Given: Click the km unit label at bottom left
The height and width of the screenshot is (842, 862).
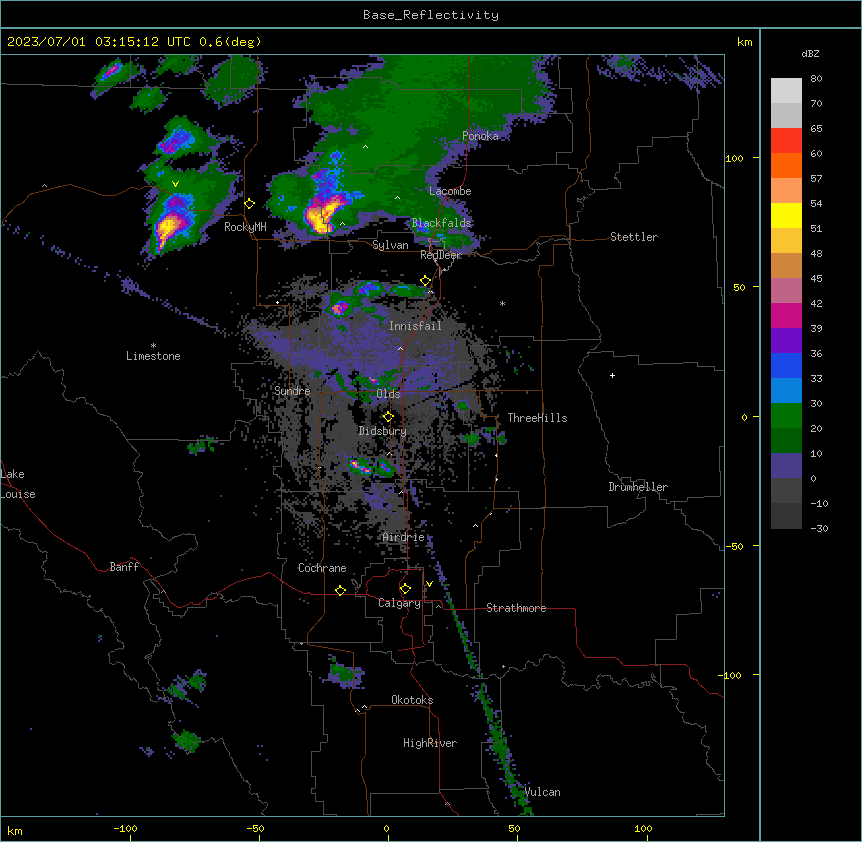Looking at the screenshot, I should [15, 830].
